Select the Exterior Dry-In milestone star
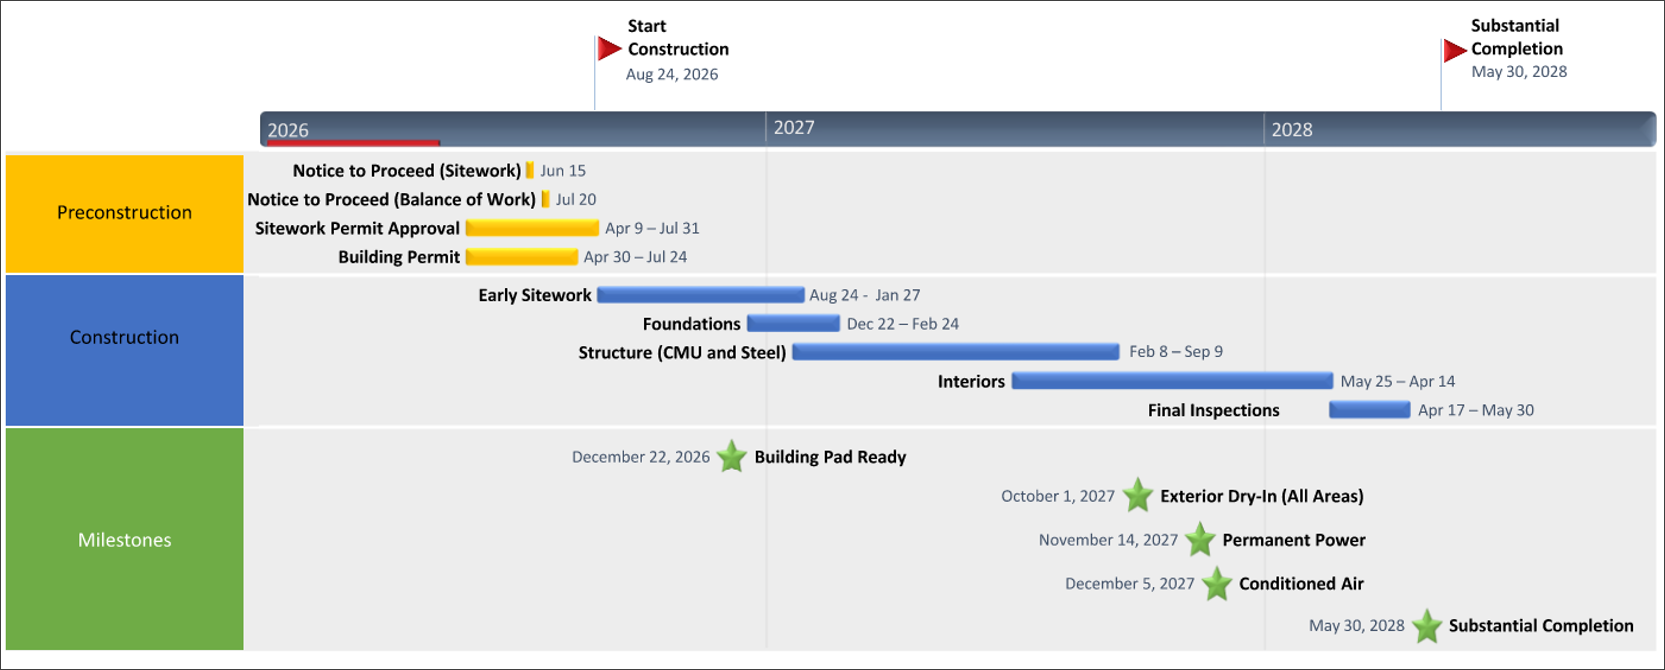Image resolution: width=1665 pixels, height=670 pixels. tap(1137, 495)
